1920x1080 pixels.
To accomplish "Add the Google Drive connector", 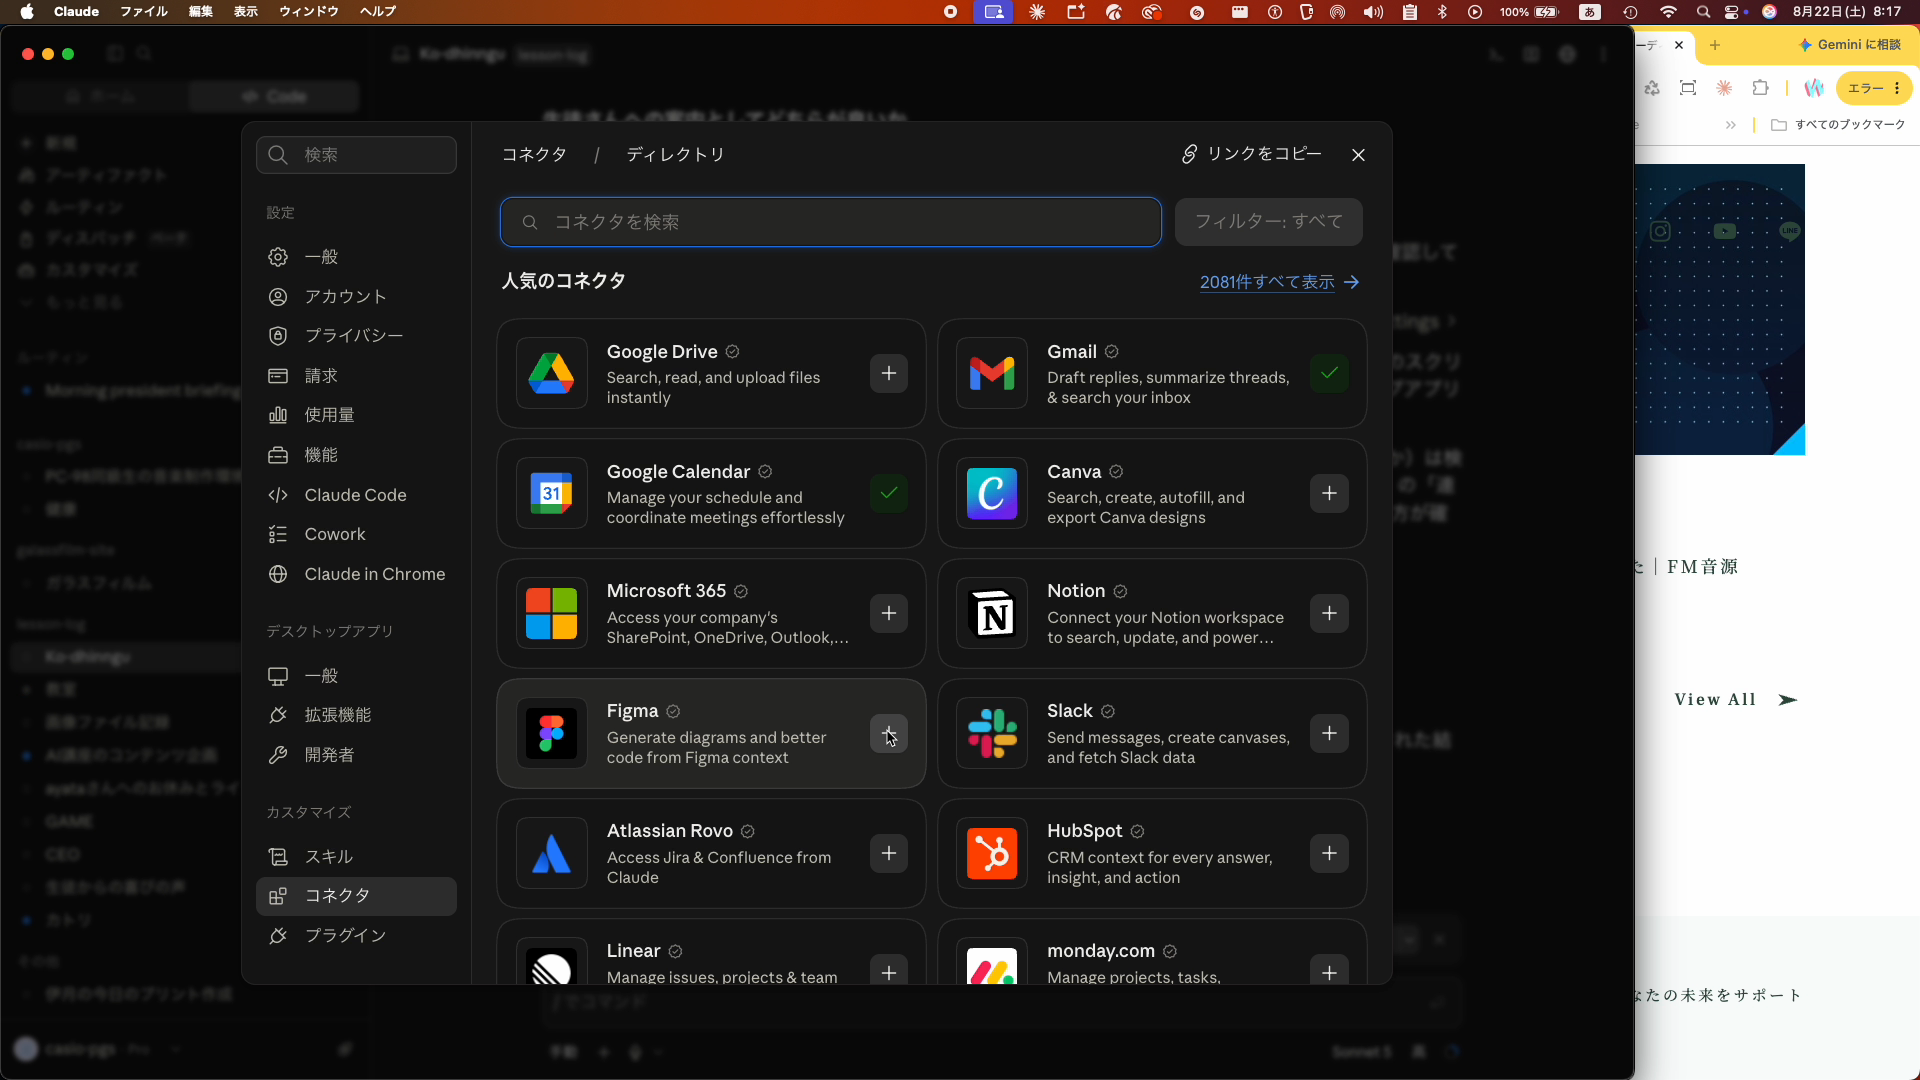I will pyautogui.click(x=888, y=373).
